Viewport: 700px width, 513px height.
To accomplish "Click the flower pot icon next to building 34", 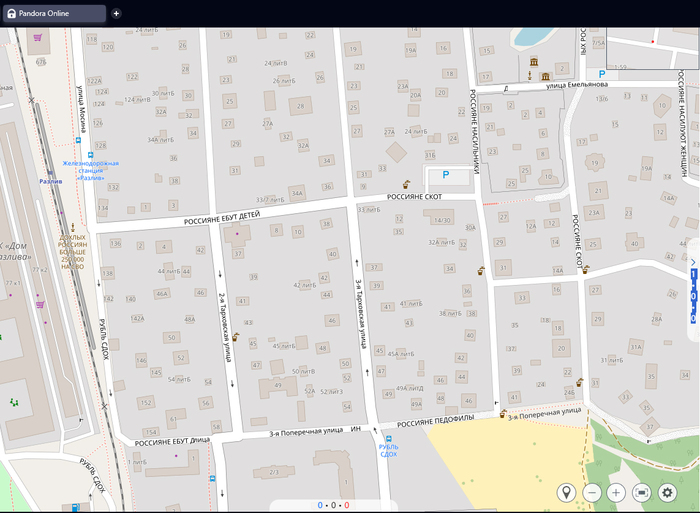I will pos(481,271).
